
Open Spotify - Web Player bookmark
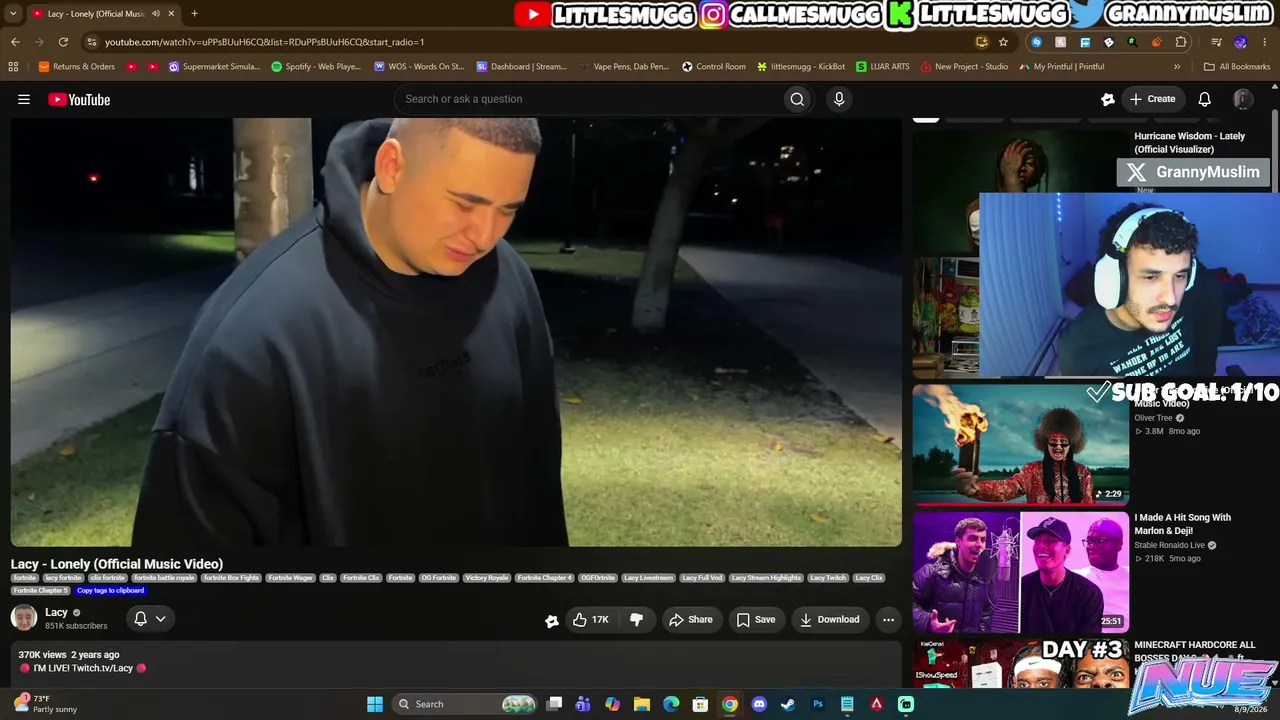[x=316, y=67]
